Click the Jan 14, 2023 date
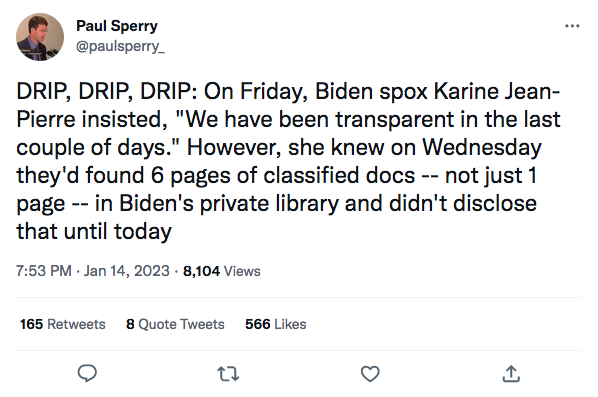The width and height of the screenshot is (598, 397). [x=127, y=271]
